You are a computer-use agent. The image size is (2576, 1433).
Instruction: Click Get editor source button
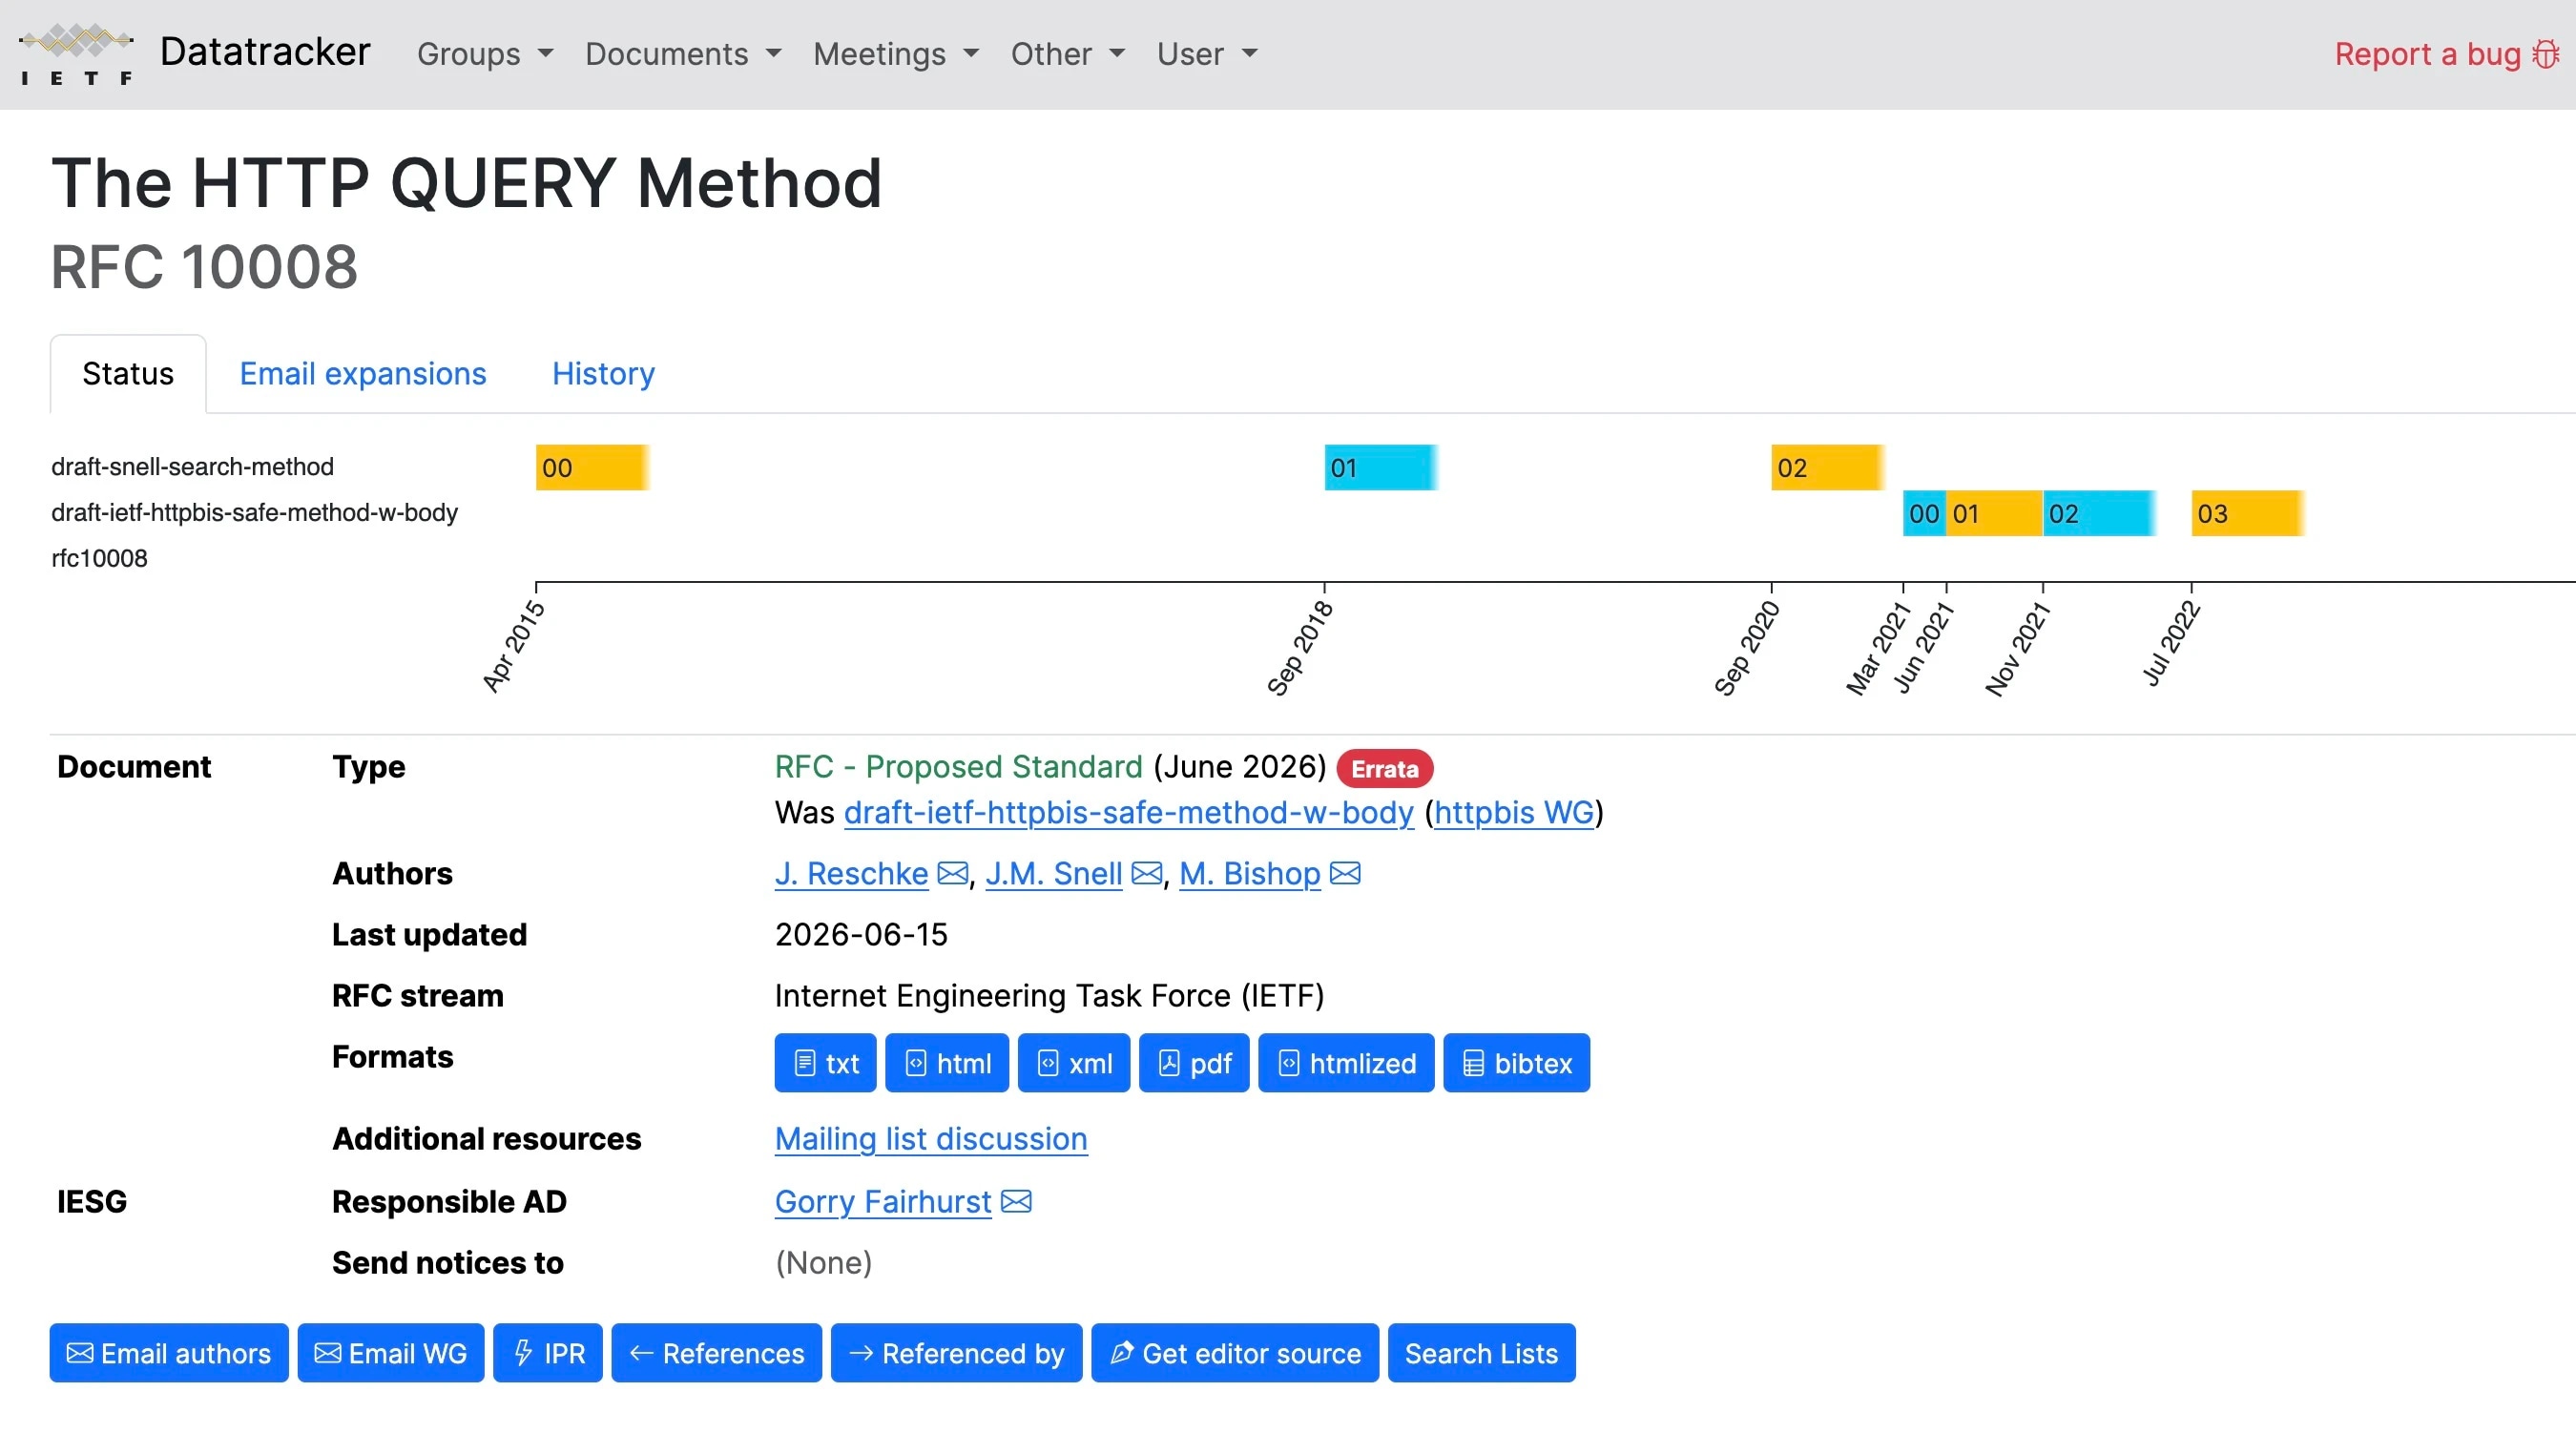[1235, 1353]
